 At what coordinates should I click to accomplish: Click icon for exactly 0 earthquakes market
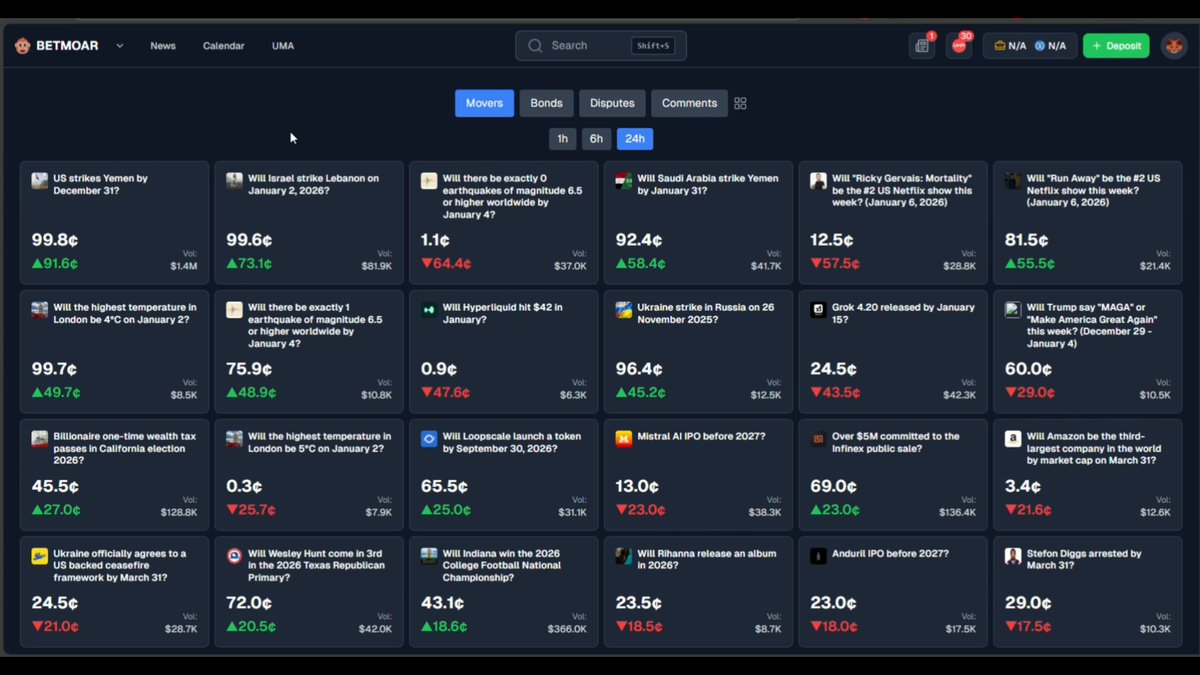point(429,181)
